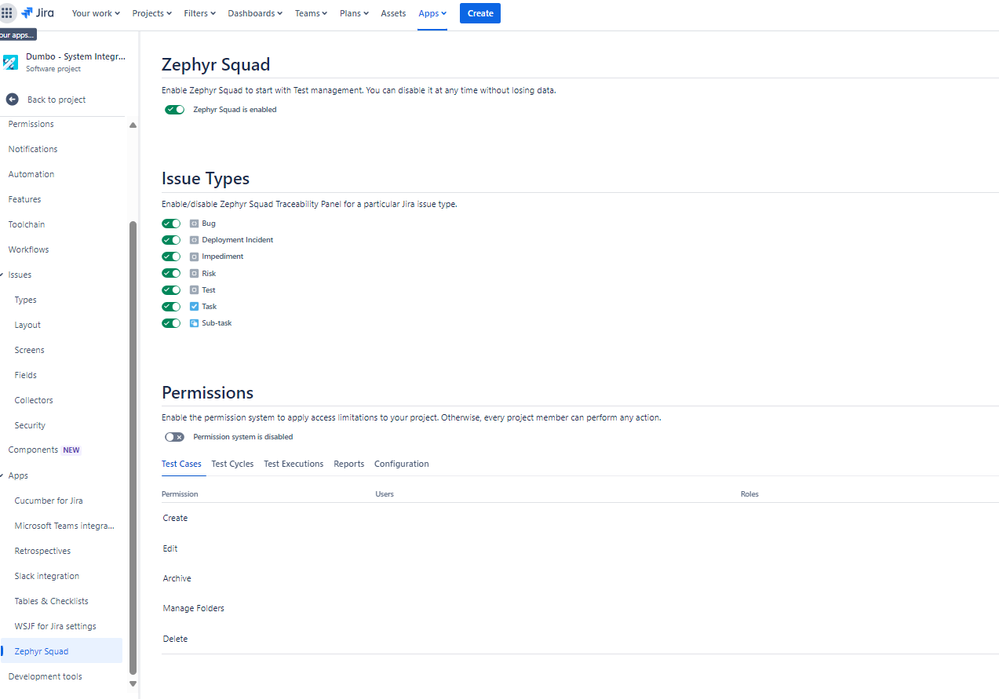Open Slack integration settings
The image size is (999, 699).
tap(47, 576)
